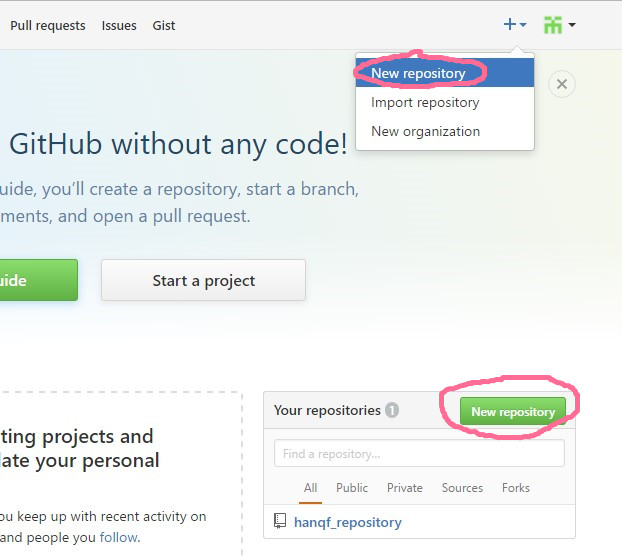Open Gist from the top navigation
This screenshot has width=622, height=556.
pyautogui.click(x=164, y=26)
